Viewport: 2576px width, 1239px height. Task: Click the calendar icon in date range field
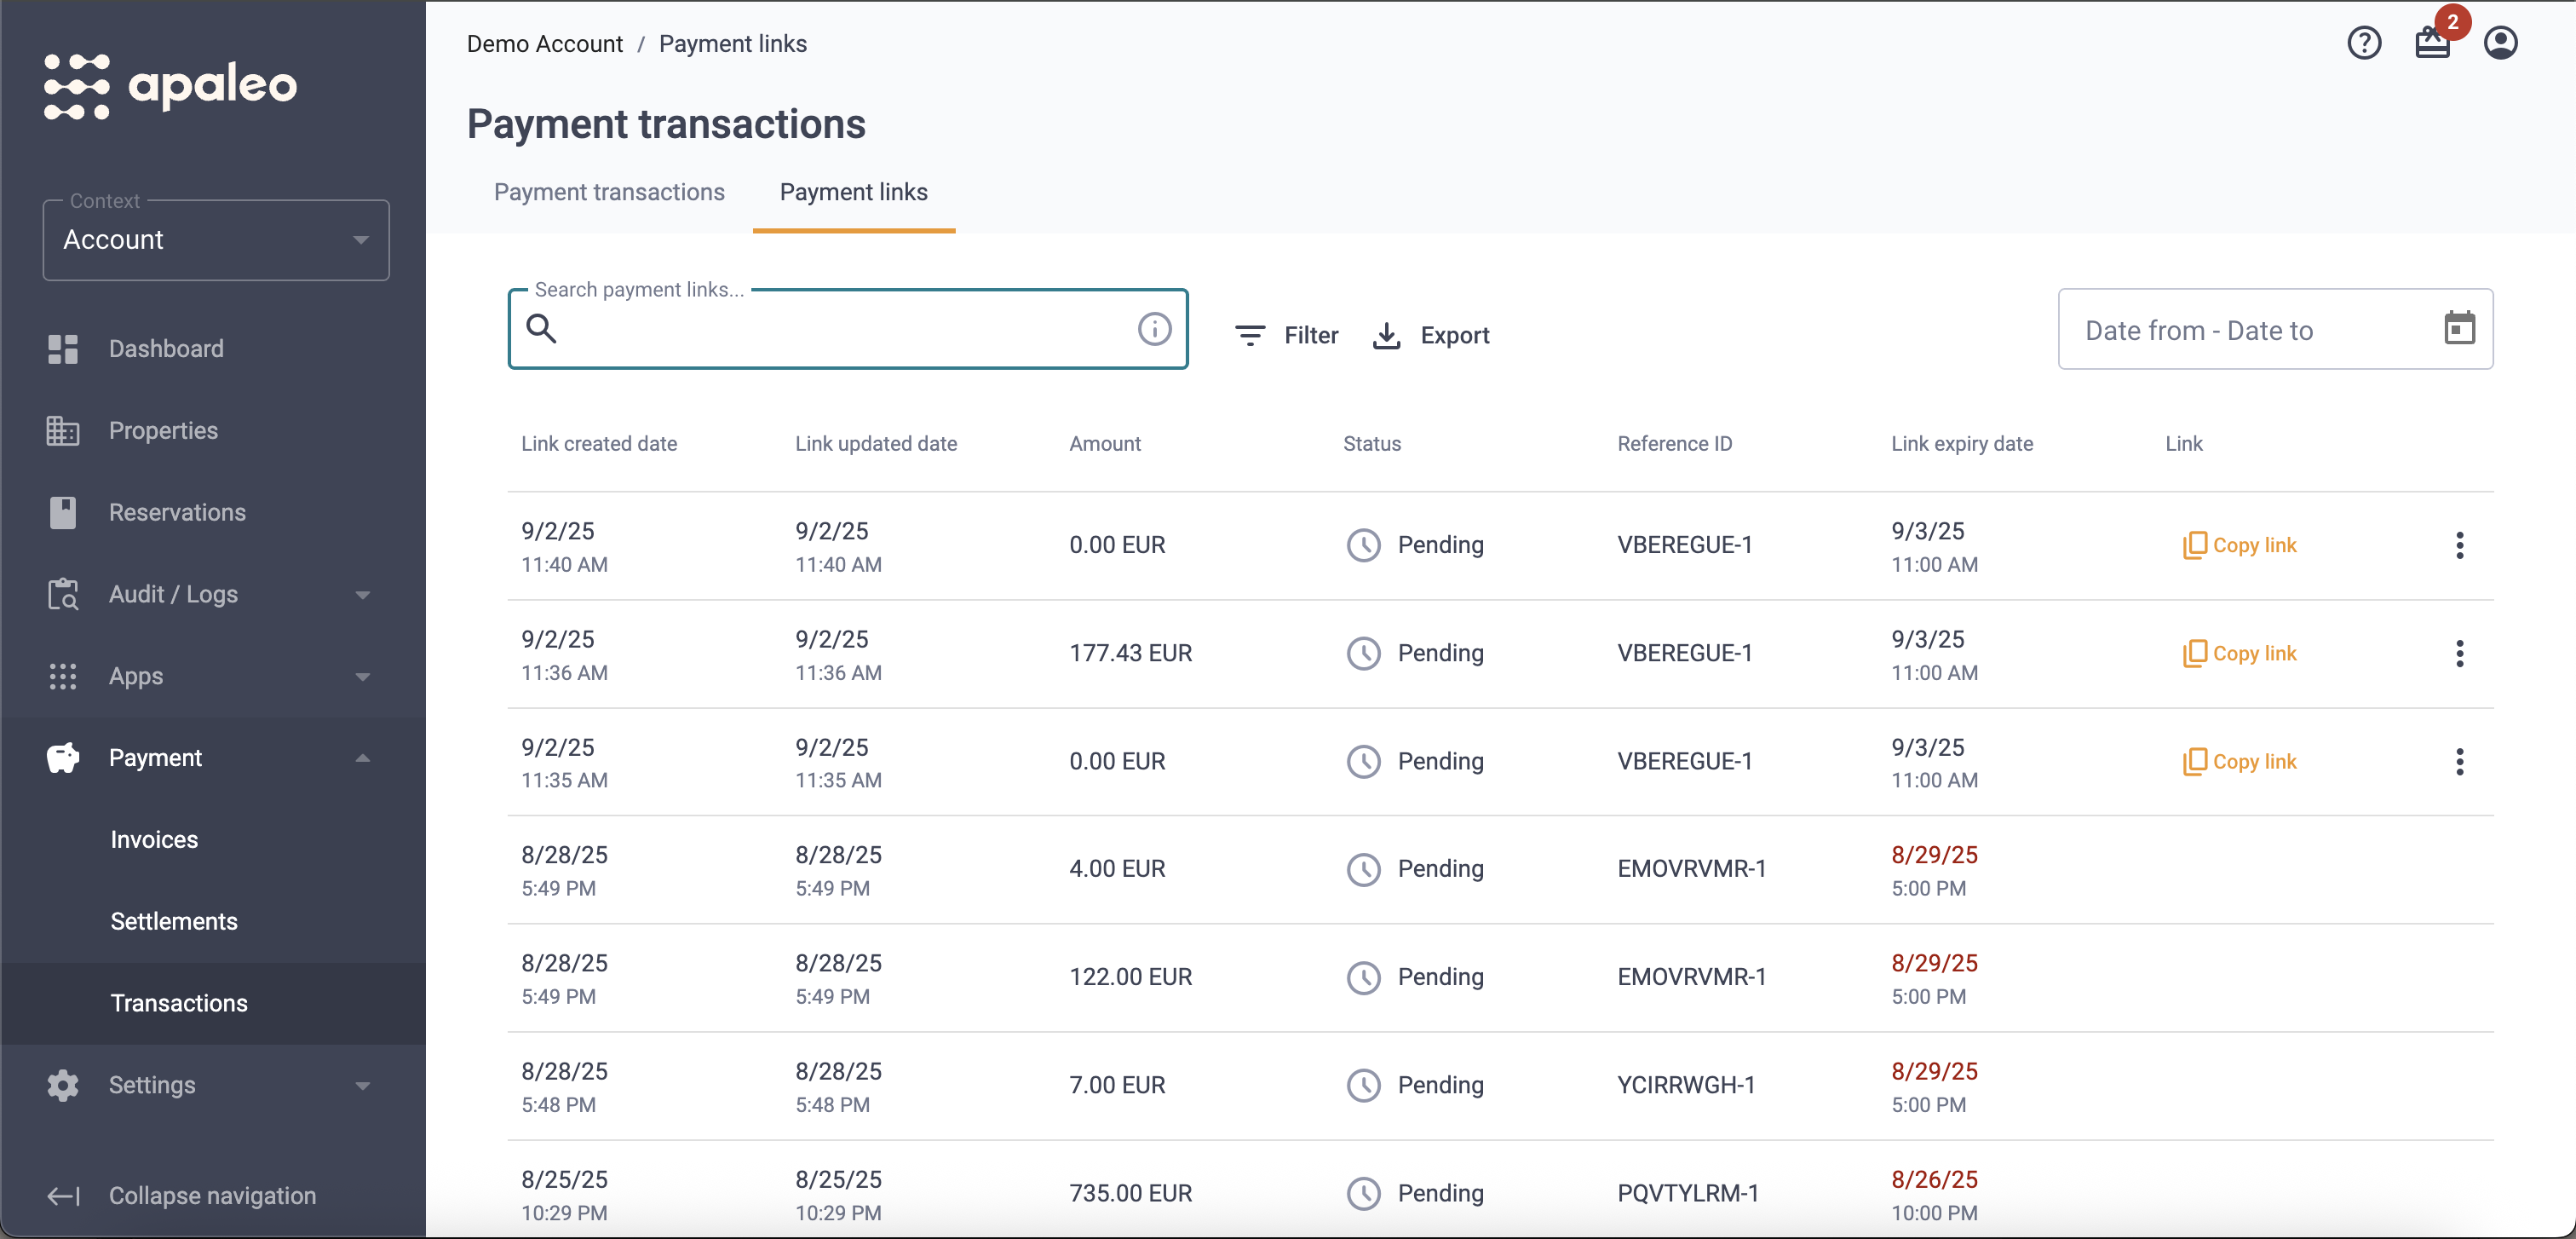tap(2459, 328)
